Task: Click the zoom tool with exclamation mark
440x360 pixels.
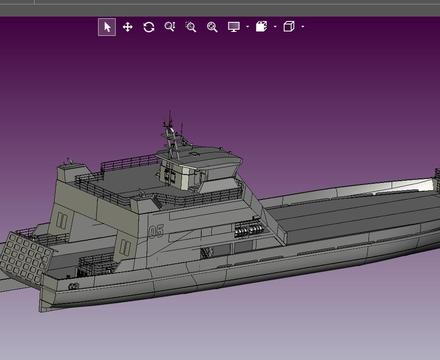Action: pos(170,27)
